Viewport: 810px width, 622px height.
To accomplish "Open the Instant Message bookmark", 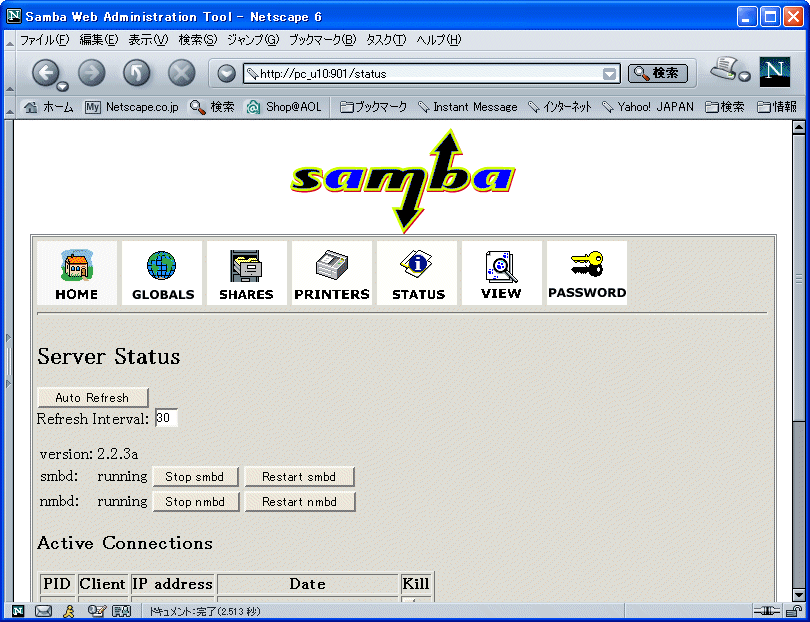I will click(x=468, y=107).
